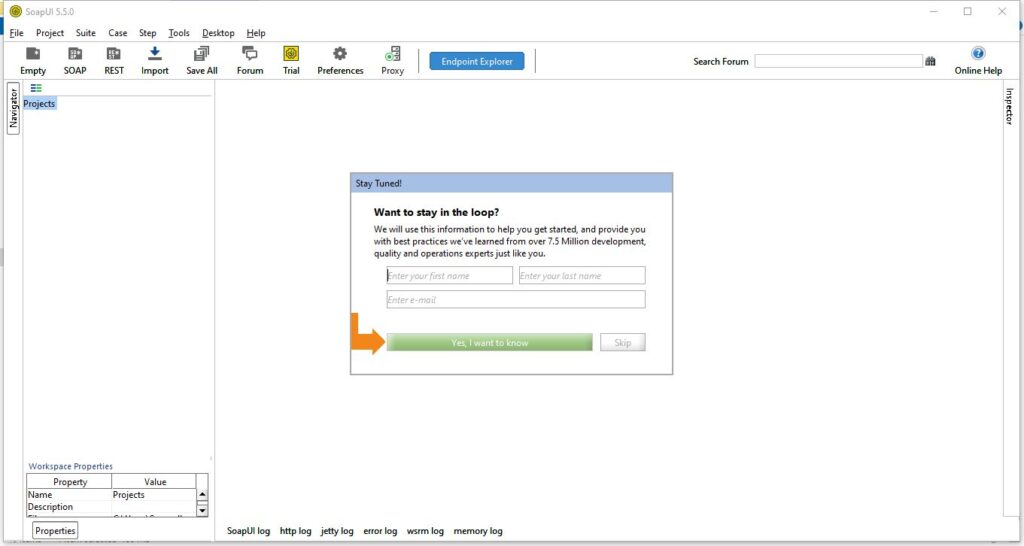Click the Search Forum text field

click(x=838, y=61)
